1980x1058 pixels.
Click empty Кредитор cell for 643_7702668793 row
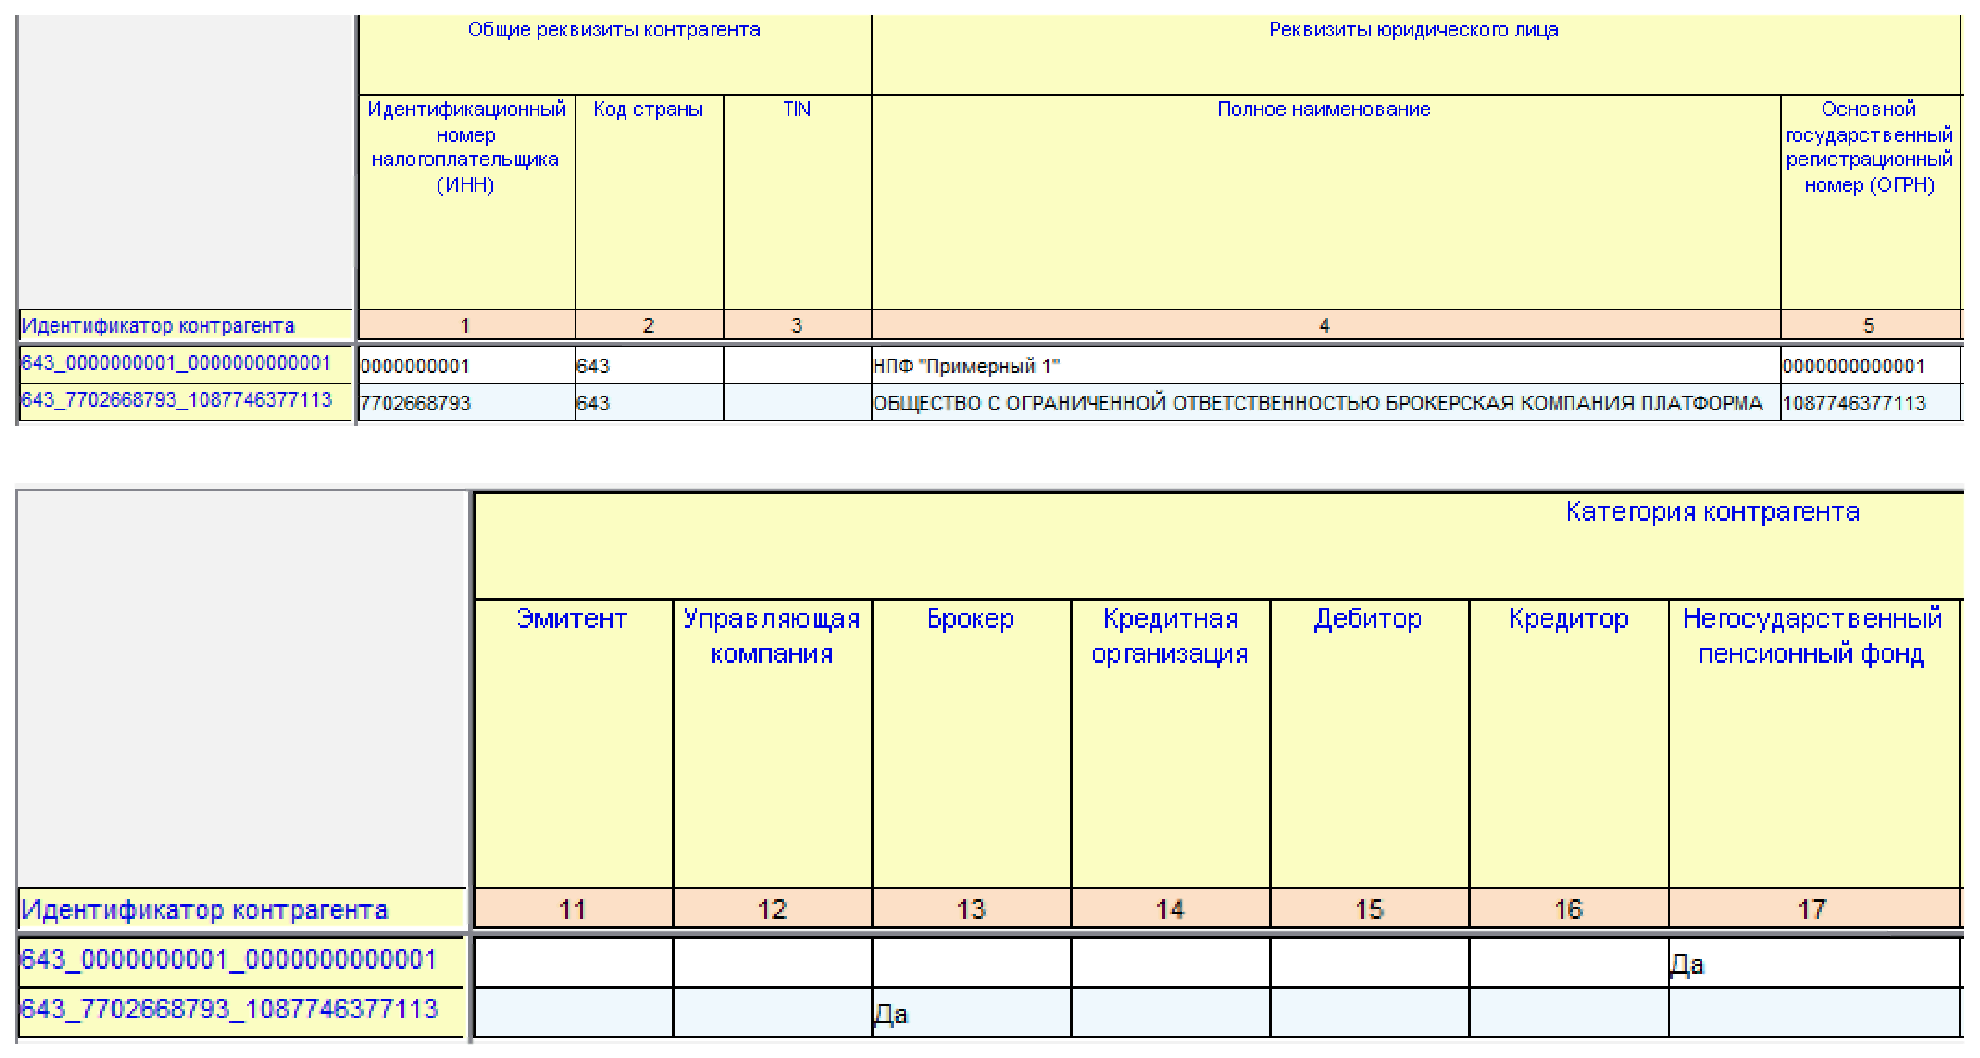[1568, 1012]
